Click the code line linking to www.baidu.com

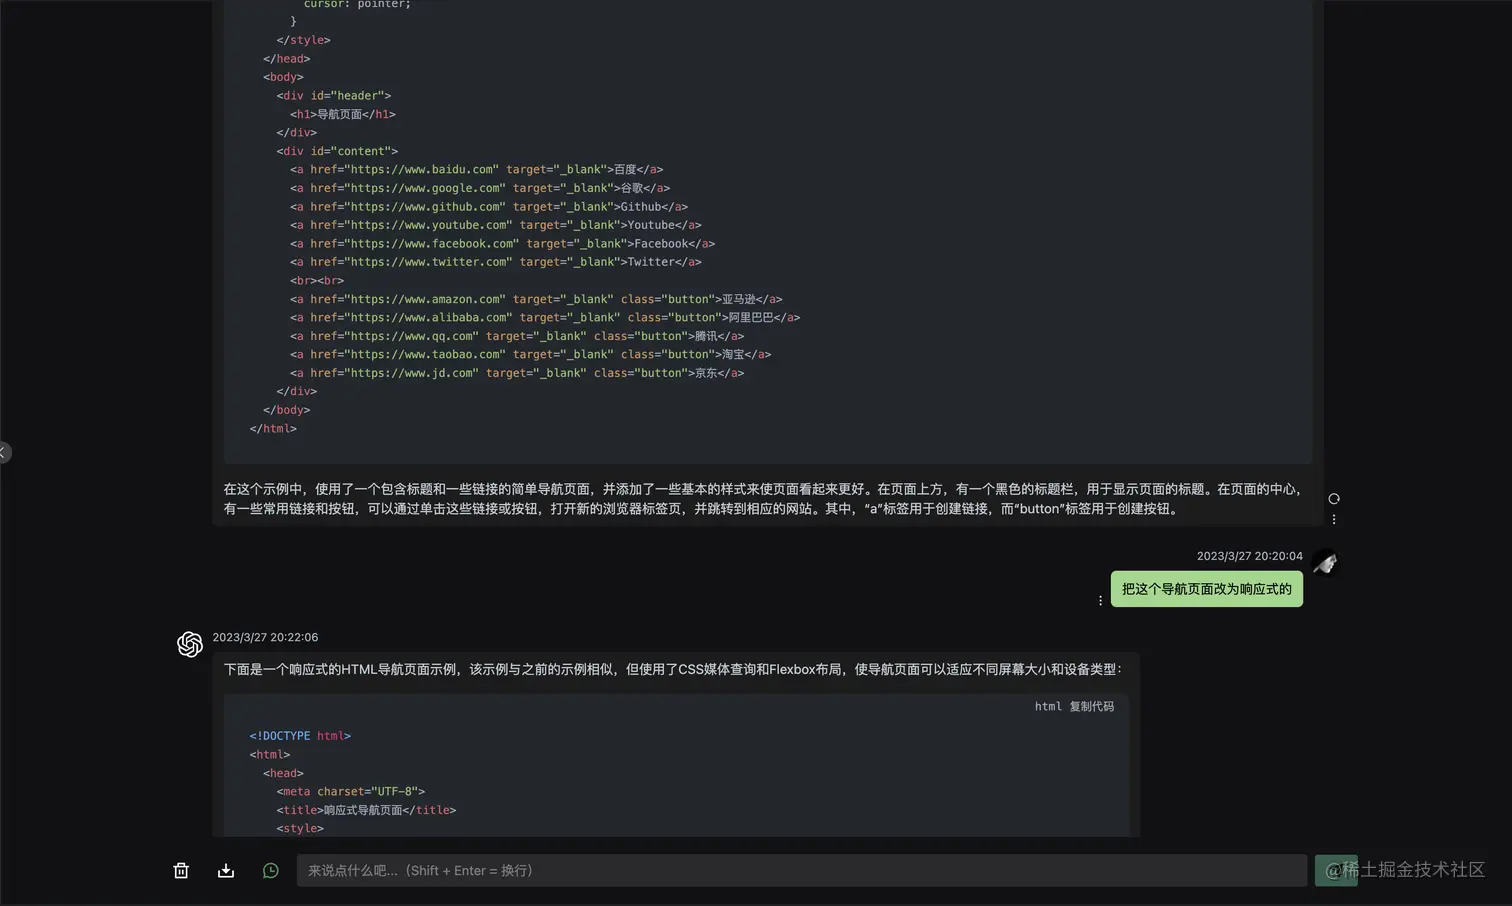coord(477,170)
